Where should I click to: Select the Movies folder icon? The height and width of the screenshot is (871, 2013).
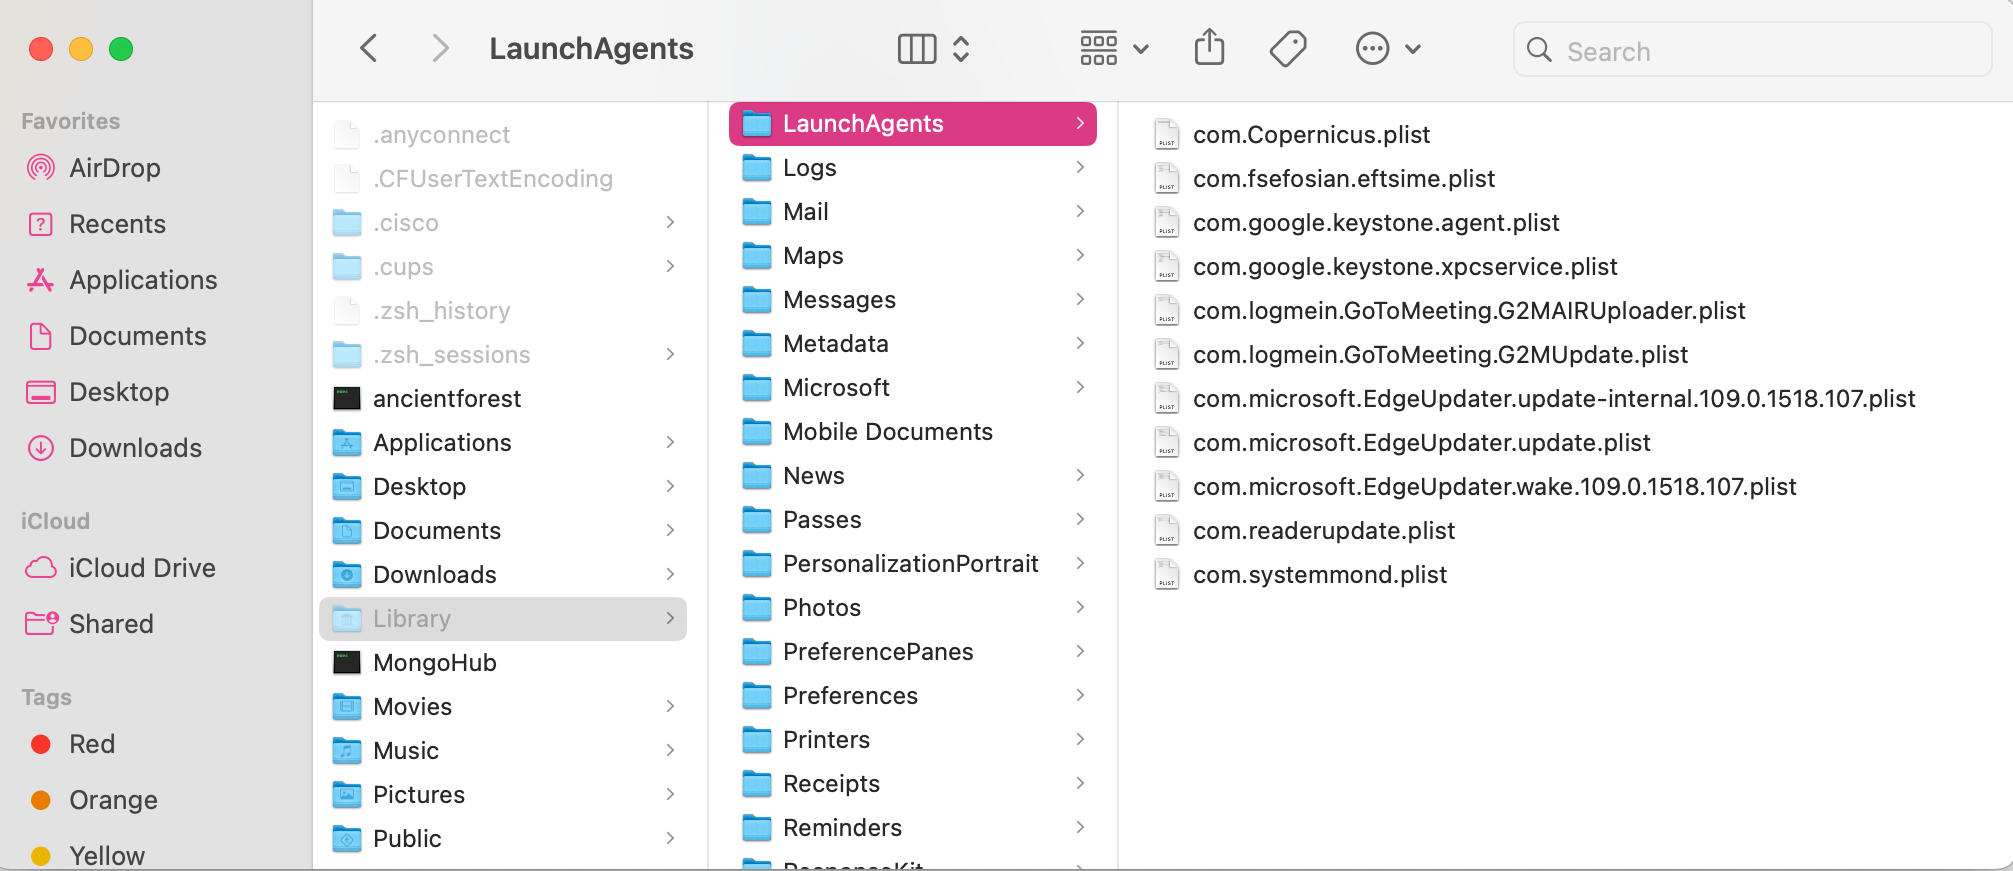tap(347, 707)
